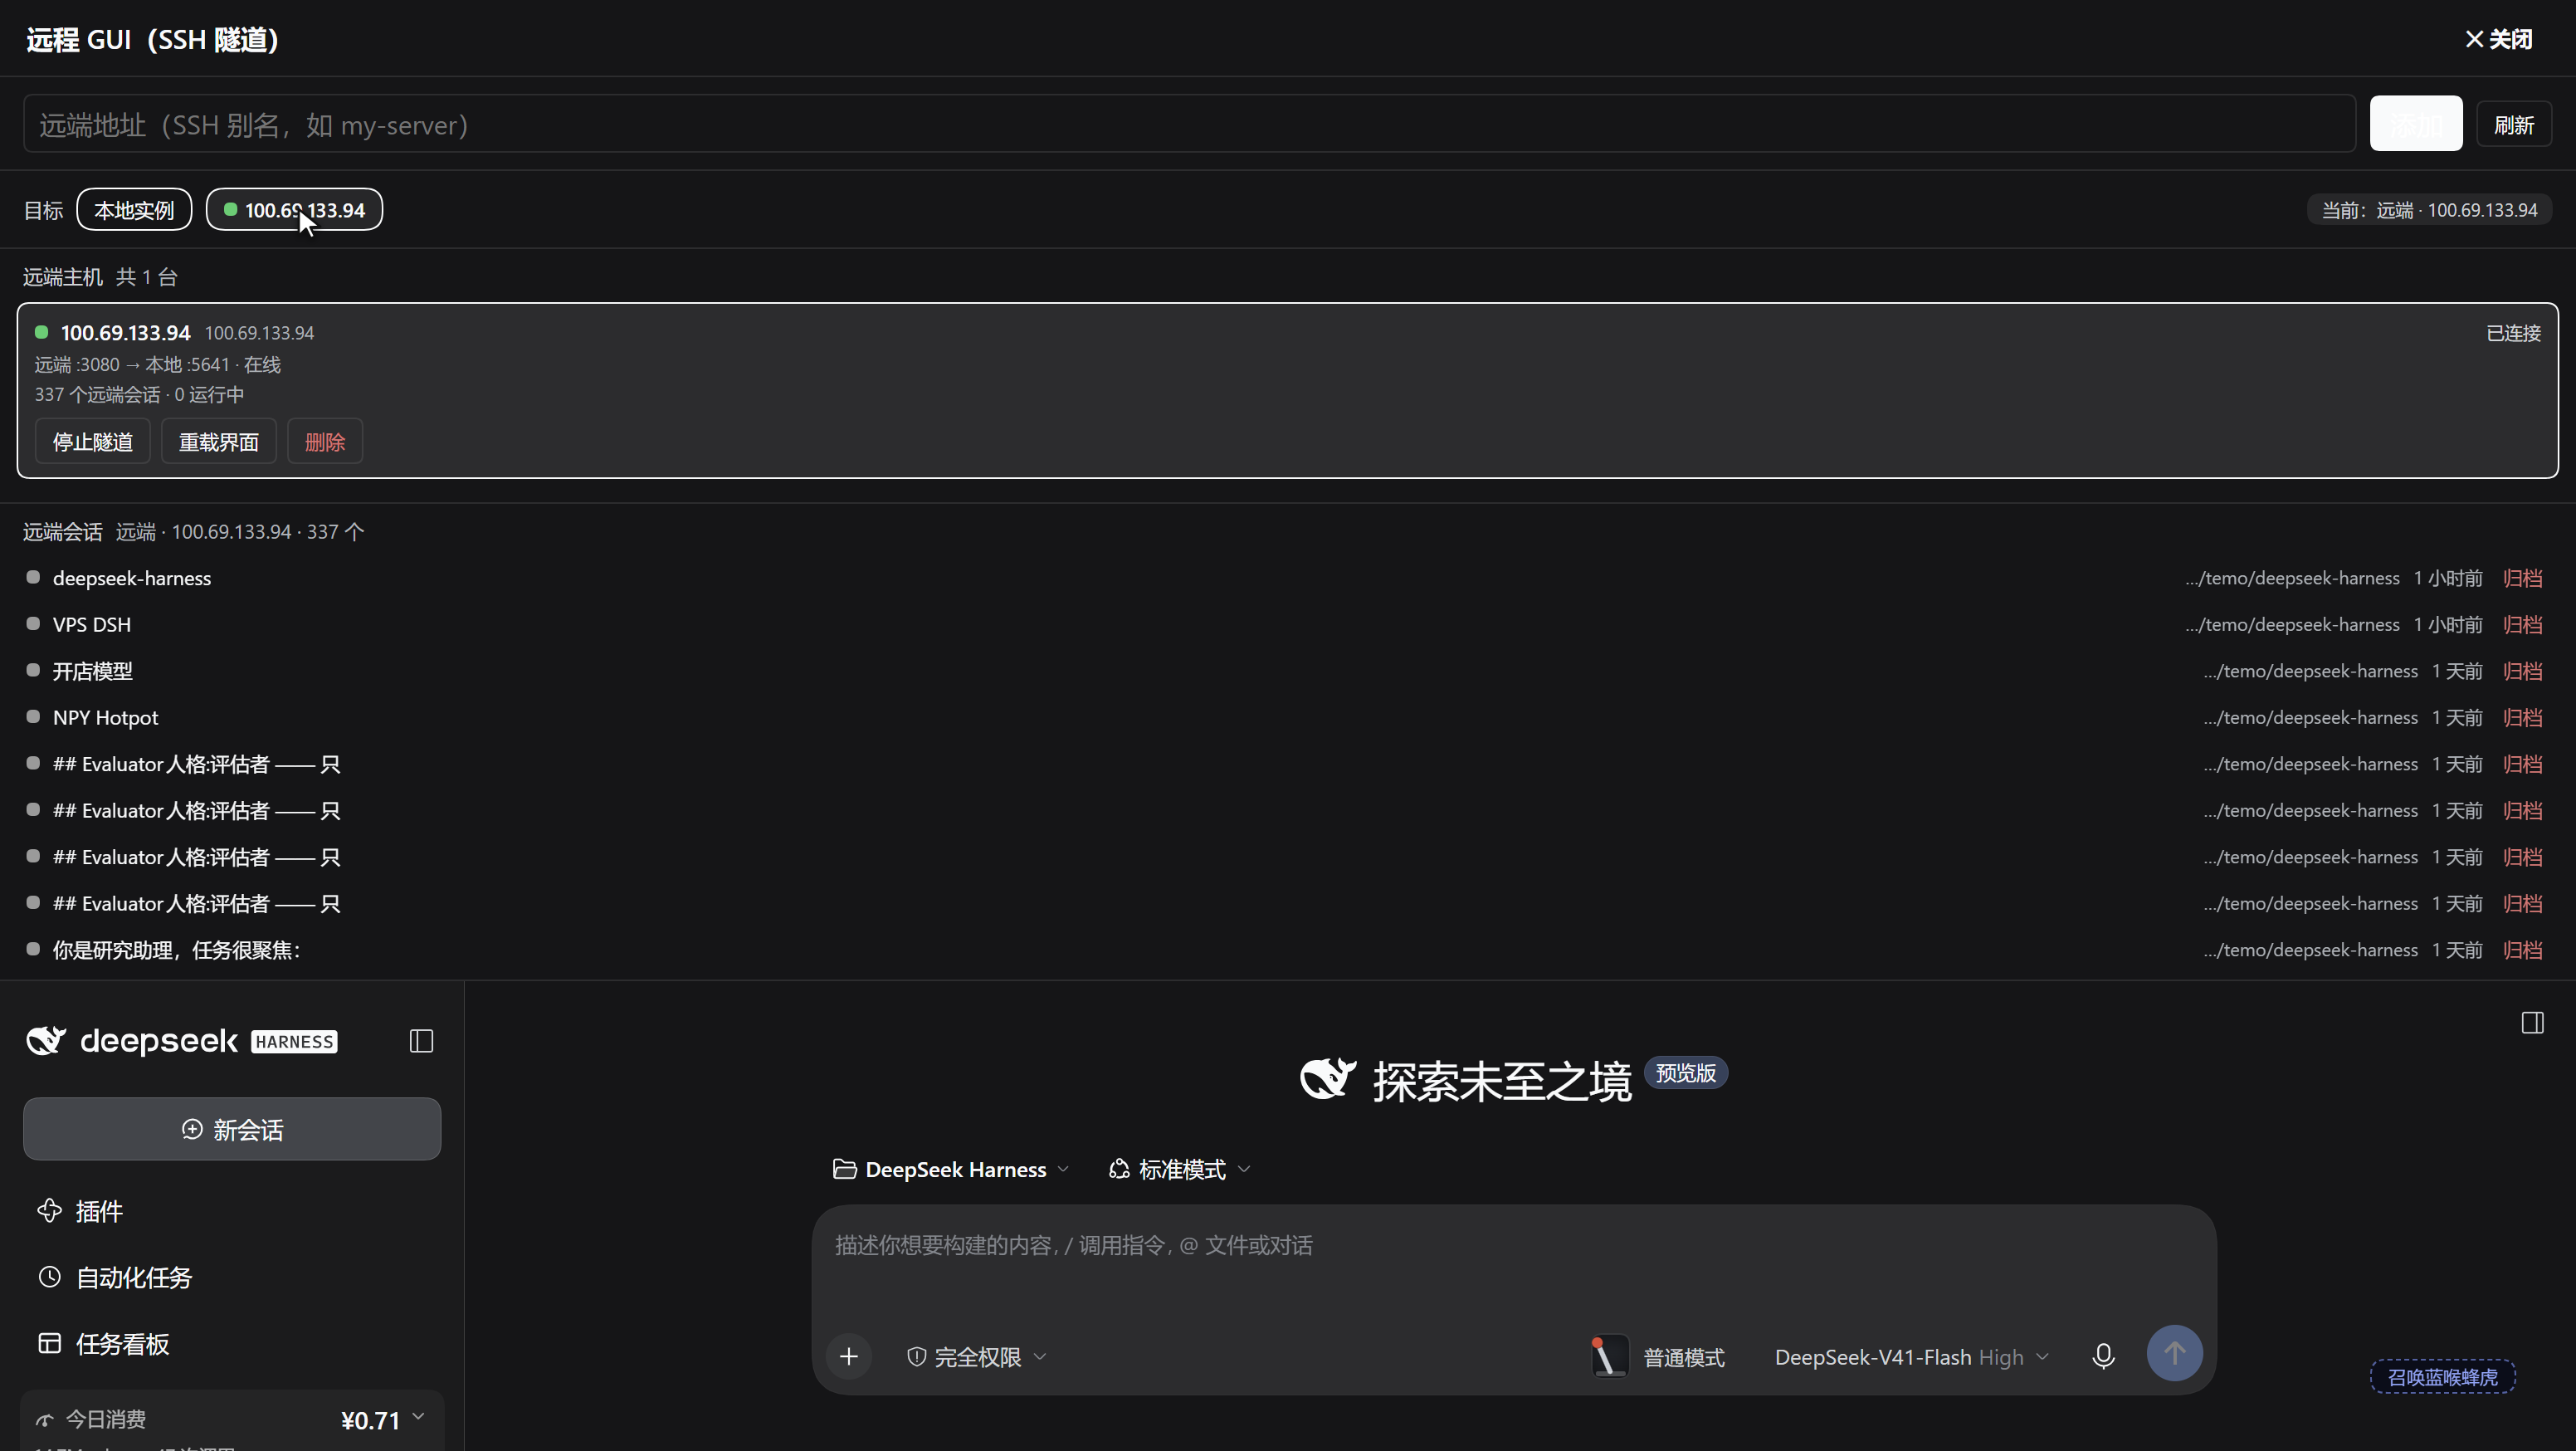This screenshot has height=1451, width=2576.
Task: Select the 100.69.133.94 target chip
Action: [x=294, y=210]
